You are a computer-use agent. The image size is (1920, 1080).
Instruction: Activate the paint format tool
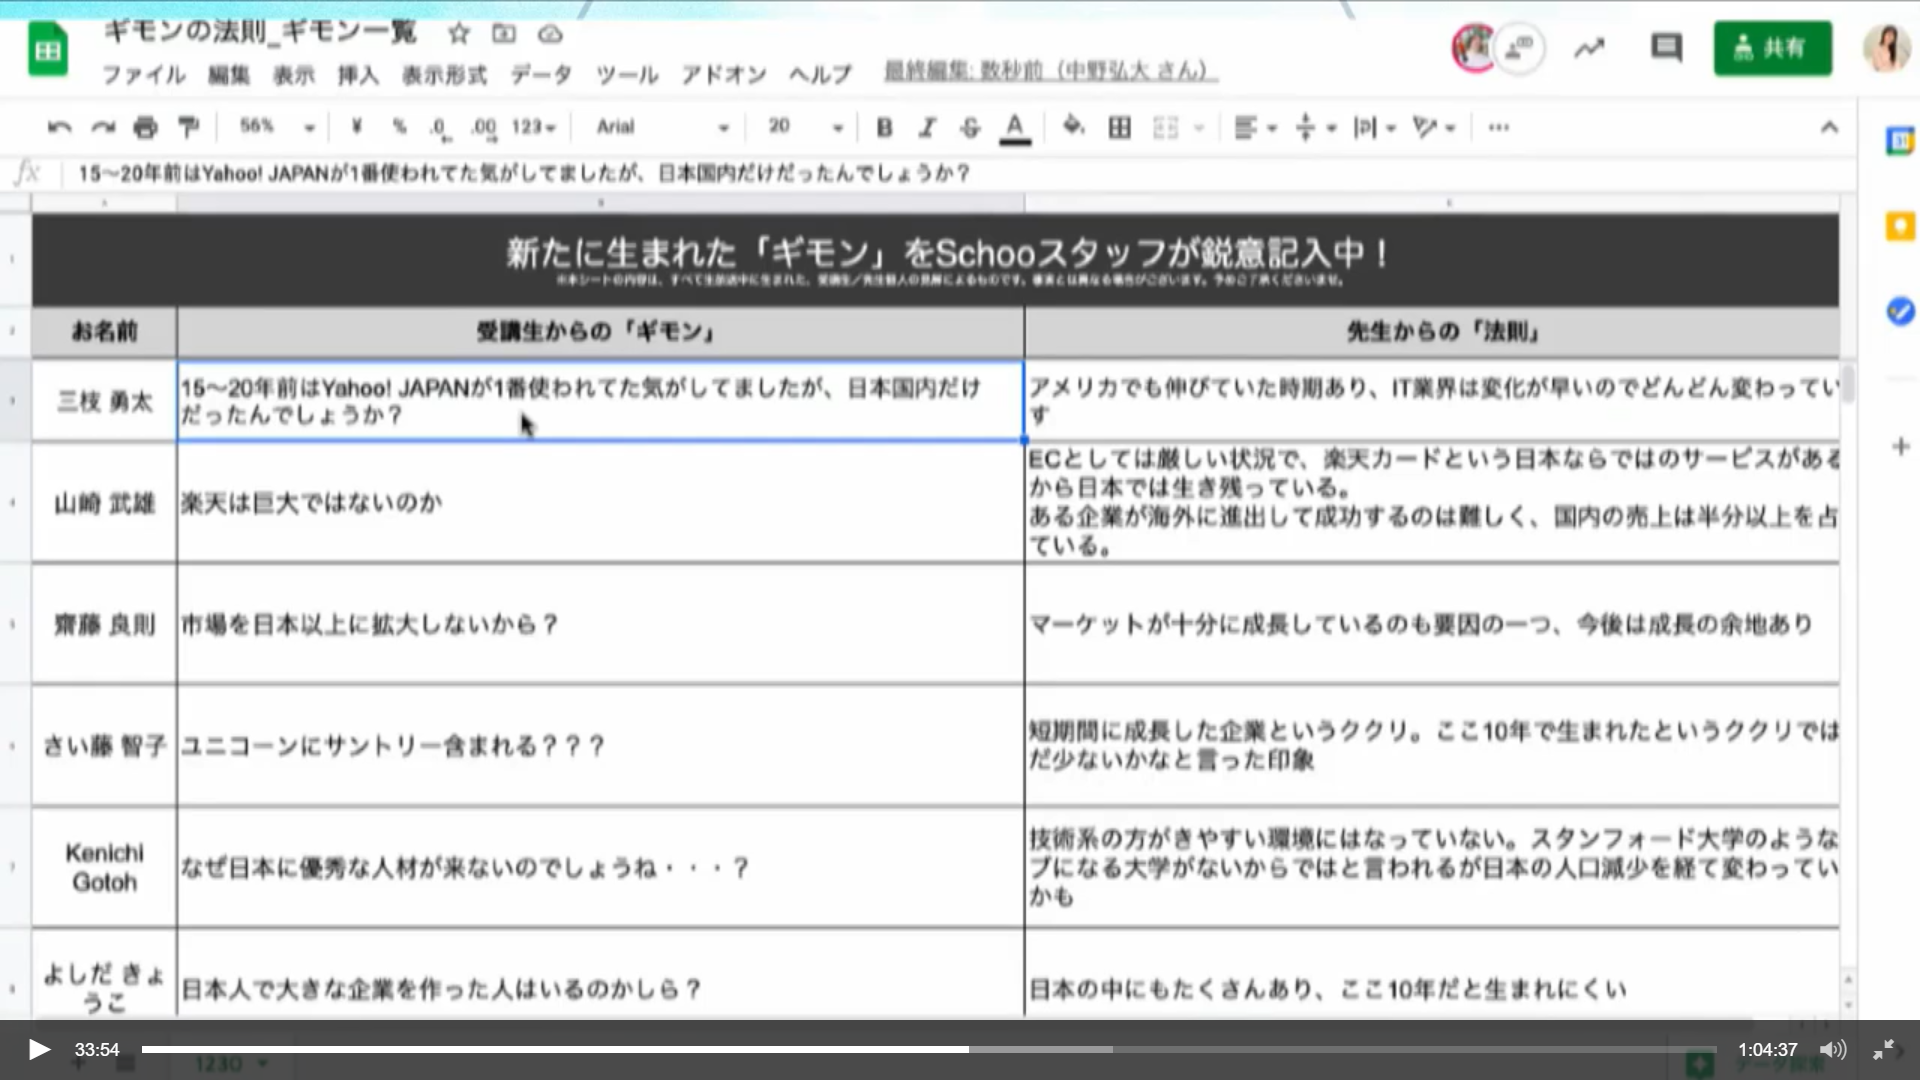coord(189,127)
